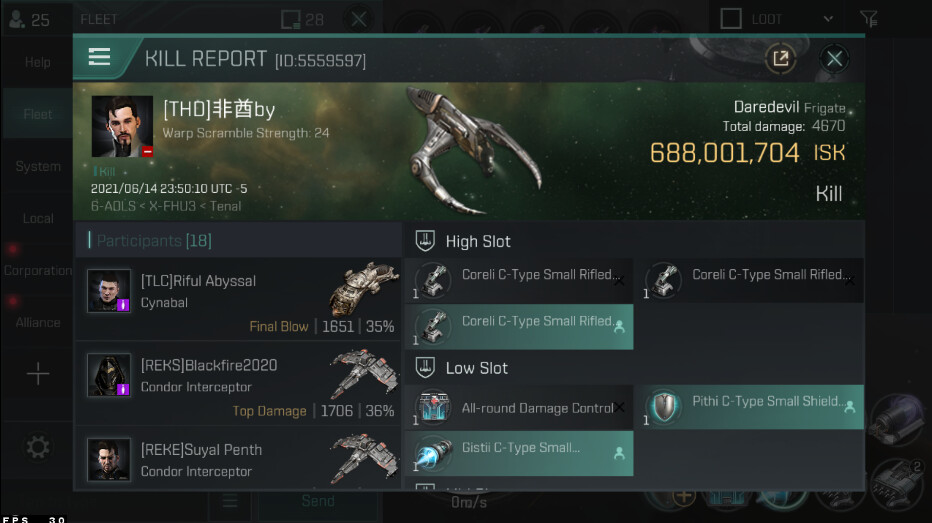Open the kill report hamburger menu
This screenshot has width=932, height=523.
coord(99,57)
